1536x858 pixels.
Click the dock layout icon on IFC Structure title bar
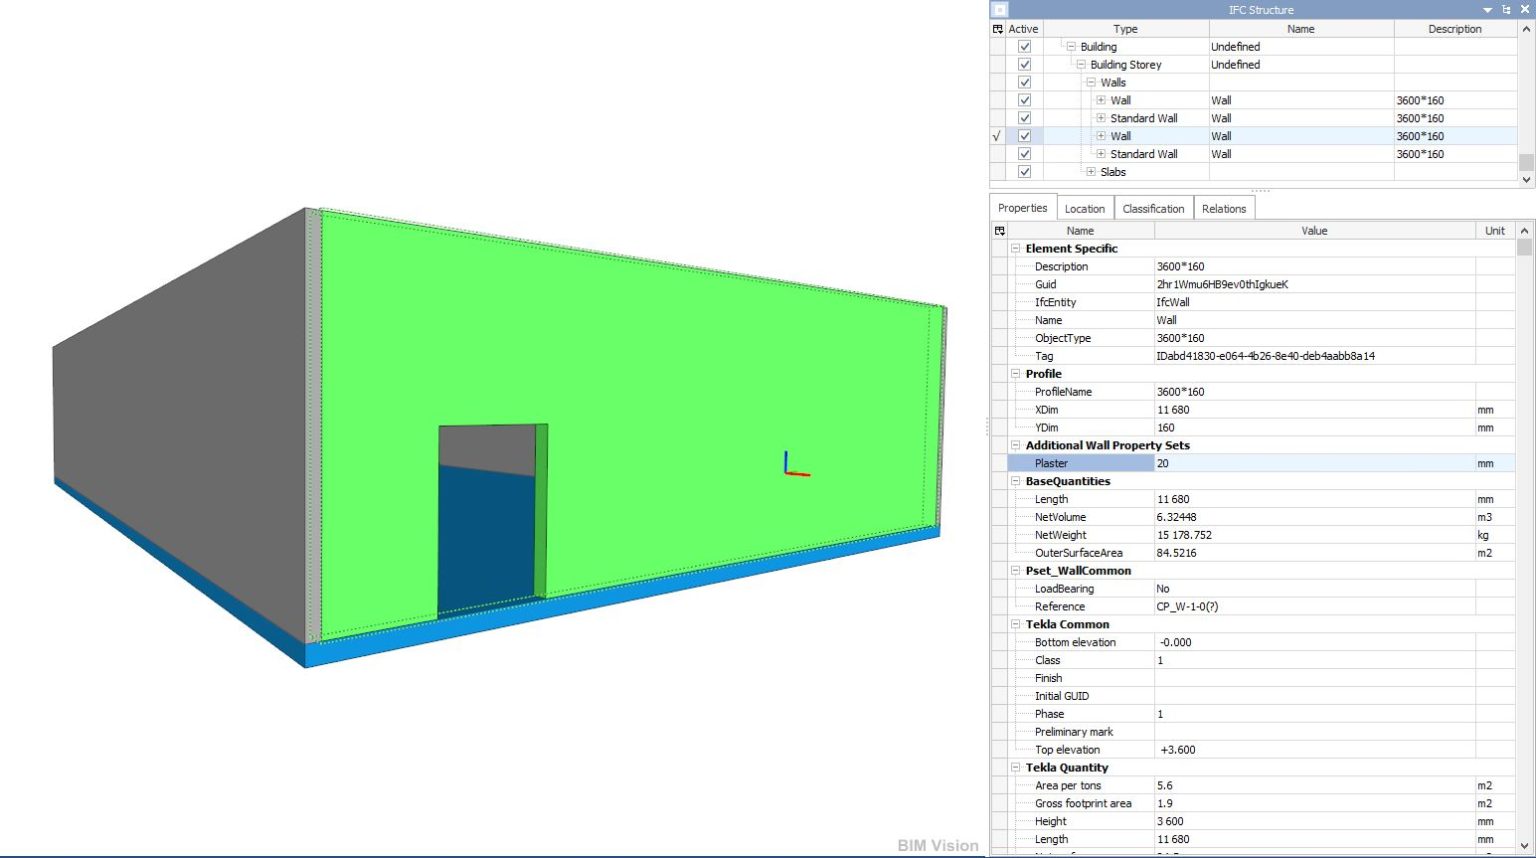[x=1506, y=10]
